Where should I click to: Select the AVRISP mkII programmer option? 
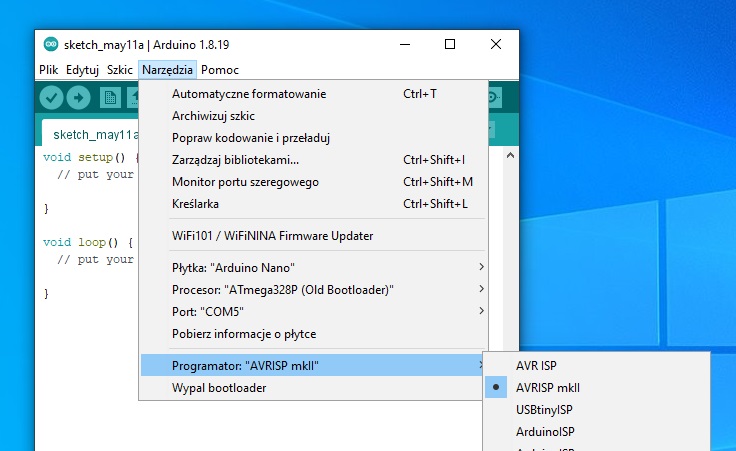point(596,388)
